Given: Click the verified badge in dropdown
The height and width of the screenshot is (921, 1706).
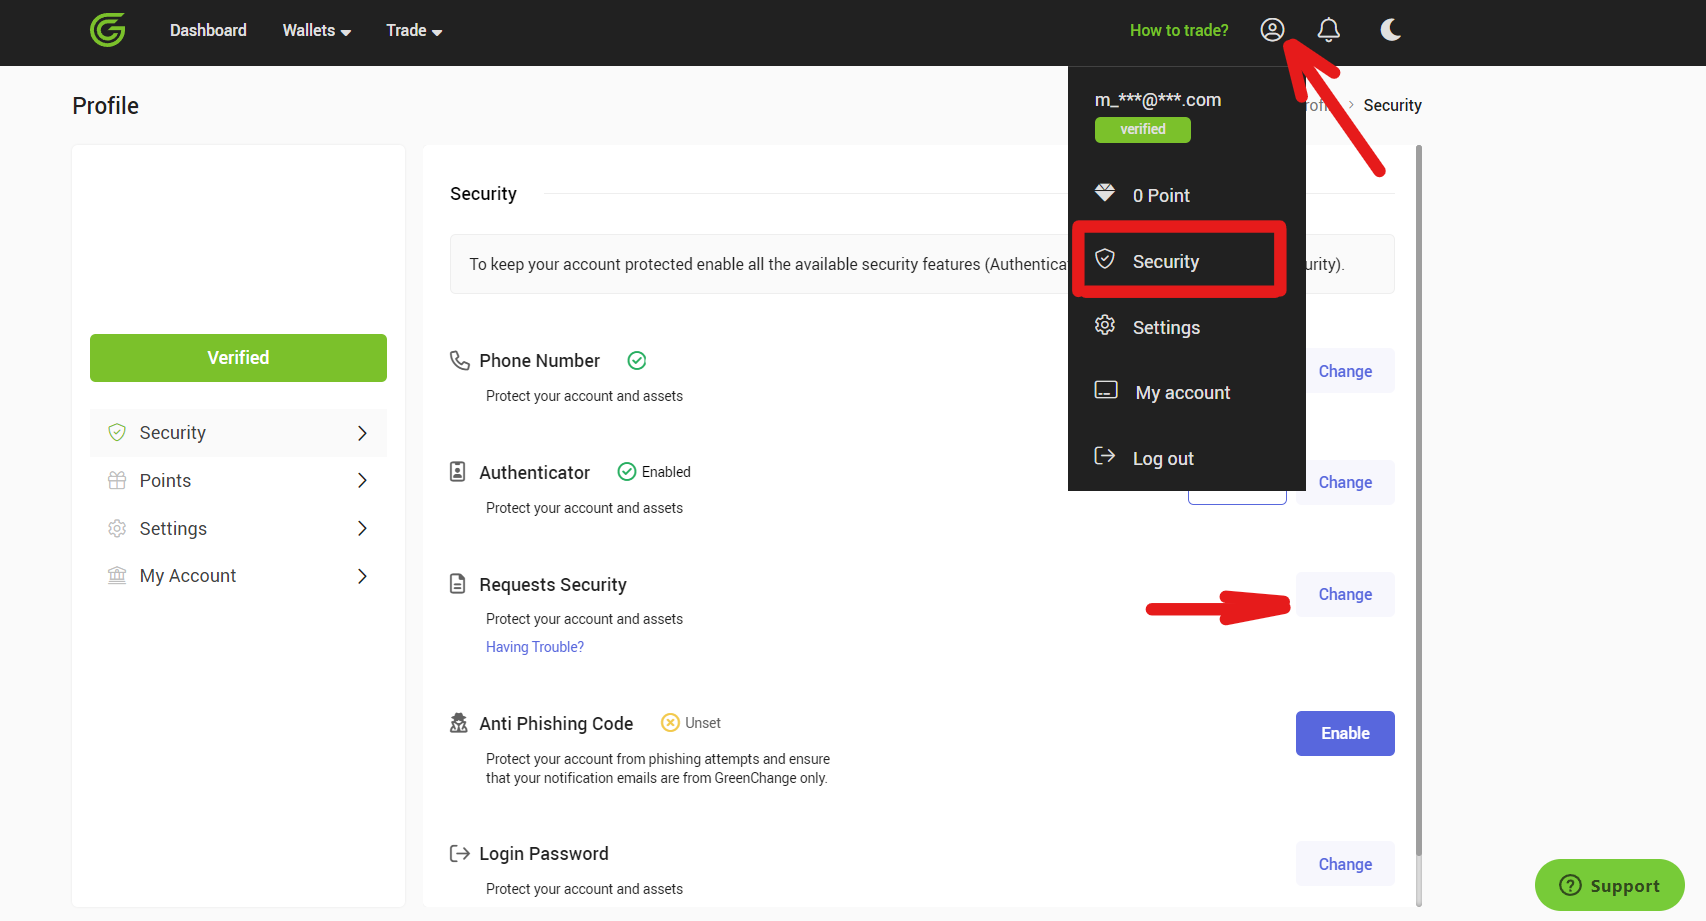Looking at the screenshot, I should [1143, 130].
